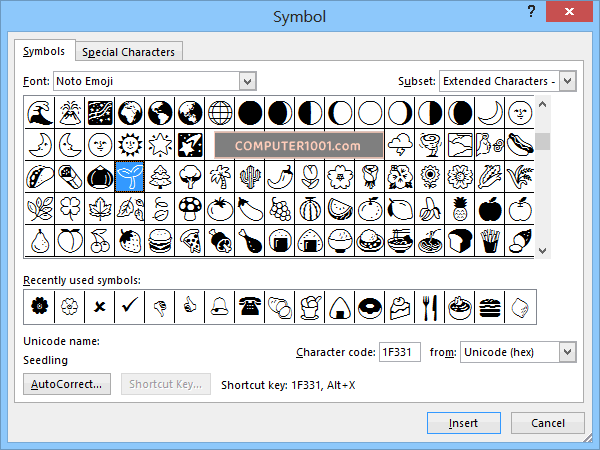The height and width of the screenshot is (450, 600).
Task: Click the symbol grid scroll down arrow
Action: 542,251
